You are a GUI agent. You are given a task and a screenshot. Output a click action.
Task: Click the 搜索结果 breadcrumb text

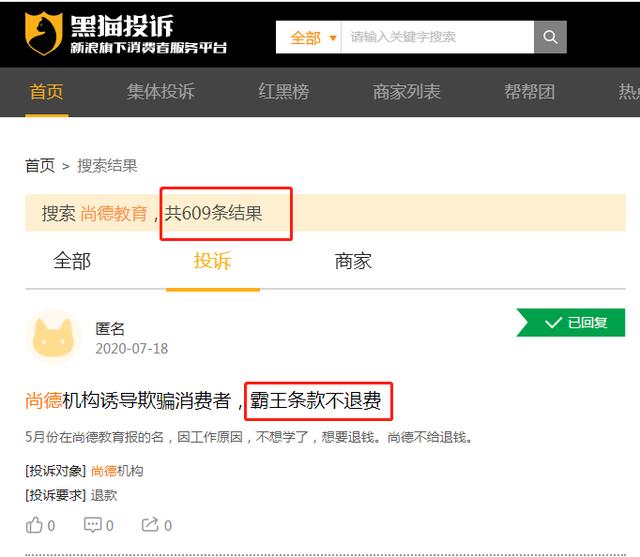click(107, 166)
